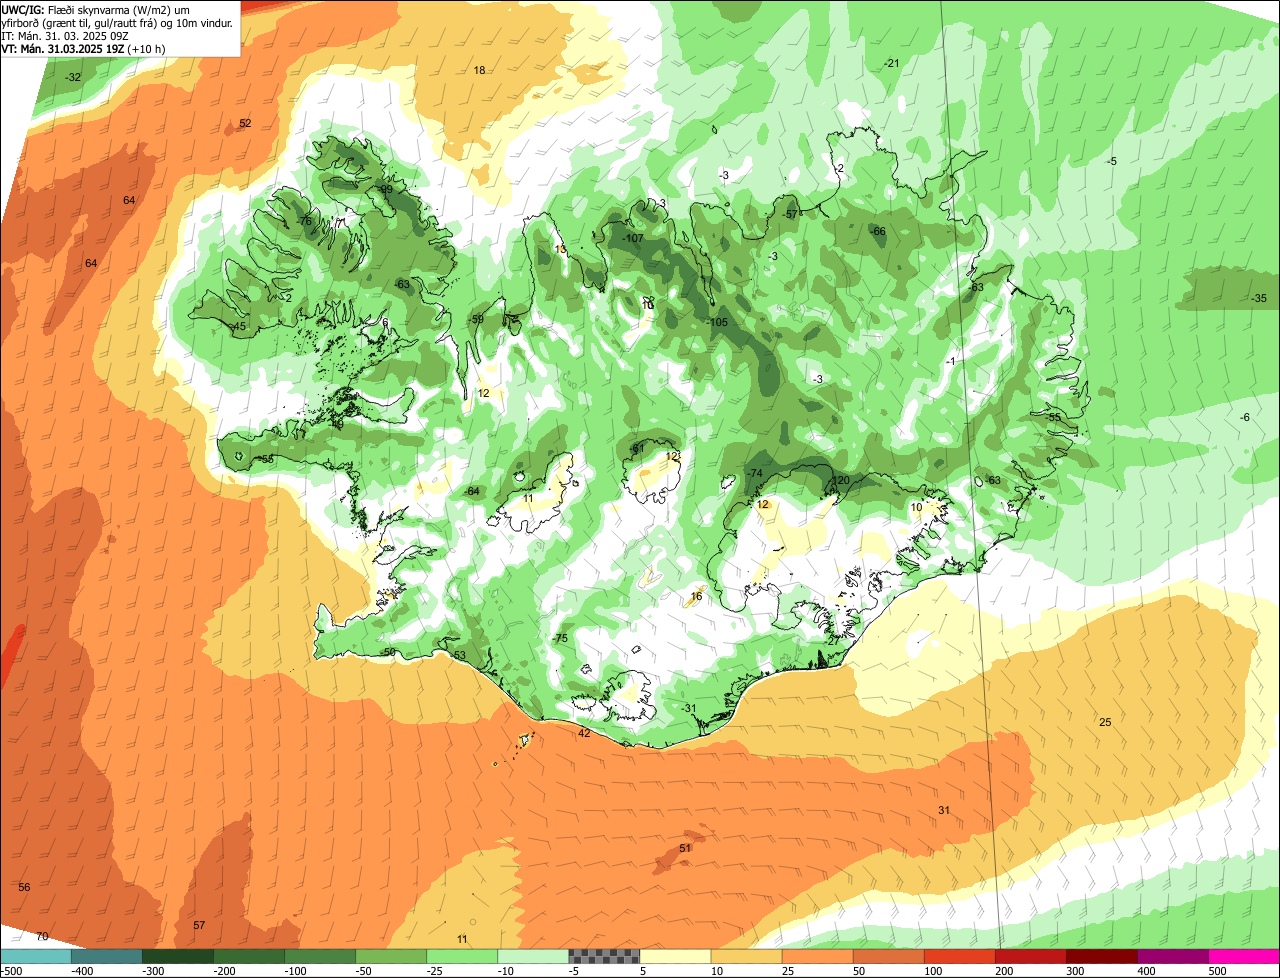Screen dimensions: 1280x978
Task: Click the '-66' flux value on the map
Action: click(x=878, y=231)
